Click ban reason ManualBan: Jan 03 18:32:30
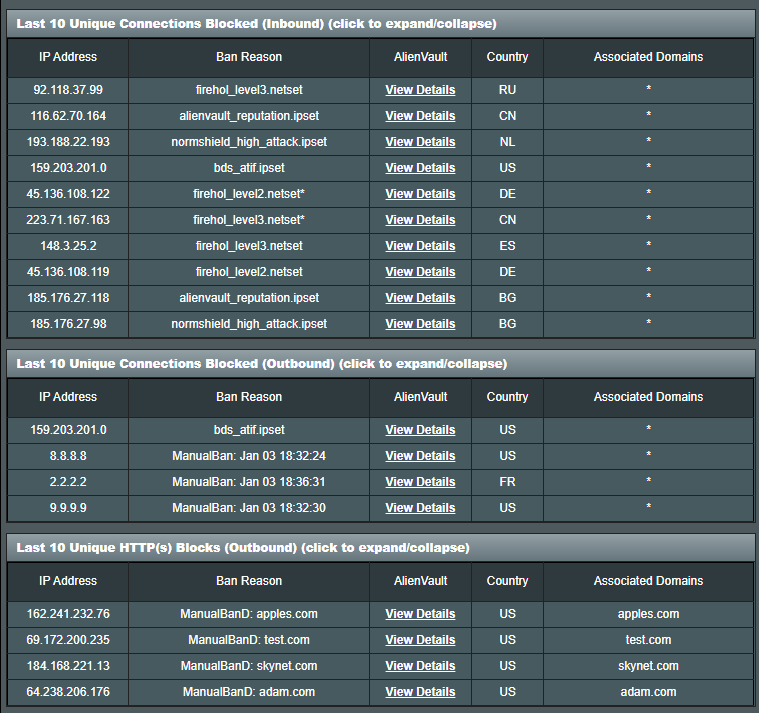Viewport: 759px width, 713px height. click(249, 508)
